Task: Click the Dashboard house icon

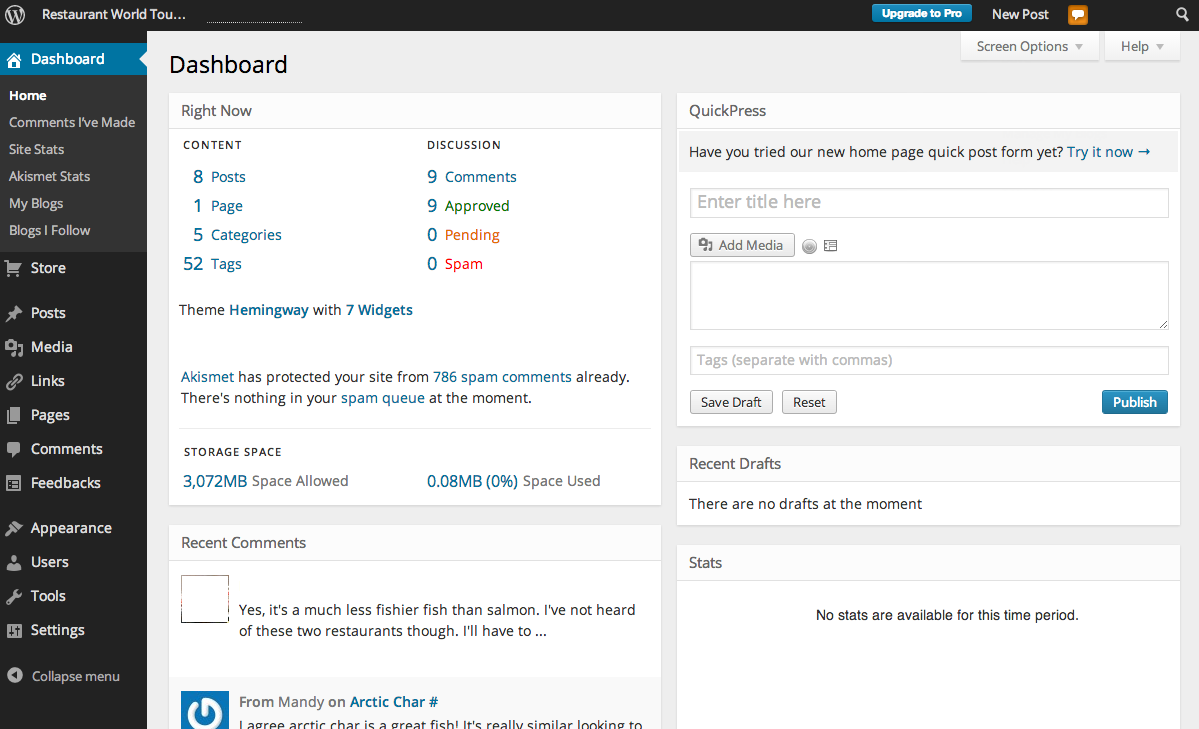Action: [14, 60]
